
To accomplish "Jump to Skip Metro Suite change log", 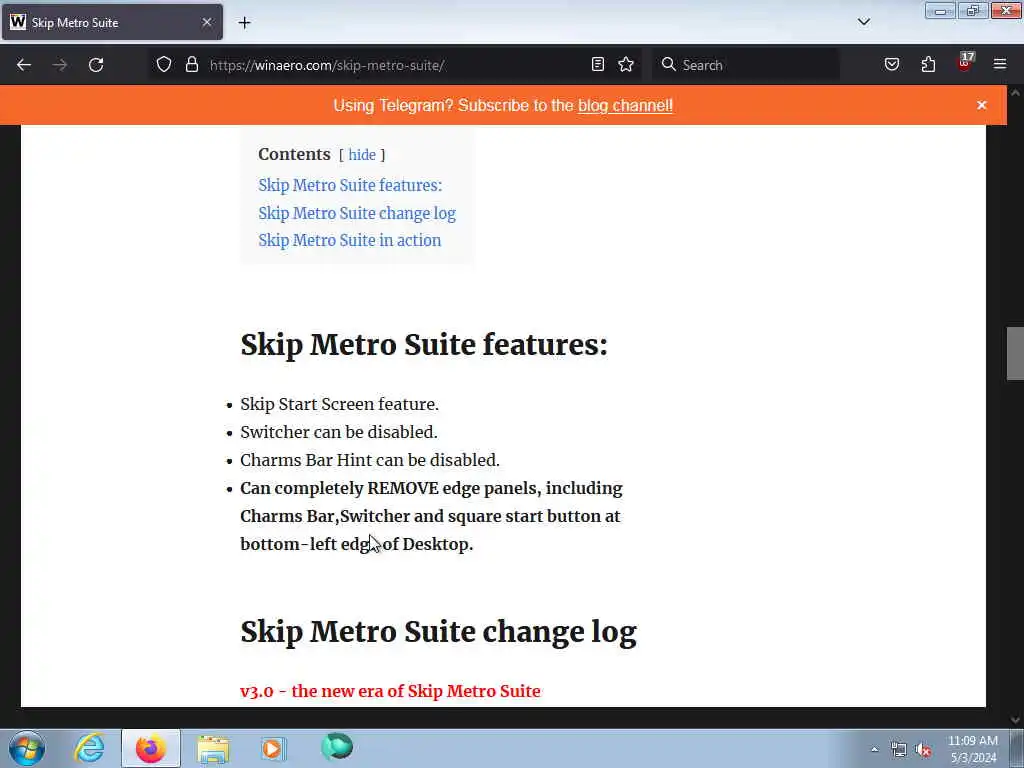I will pyautogui.click(x=357, y=214).
